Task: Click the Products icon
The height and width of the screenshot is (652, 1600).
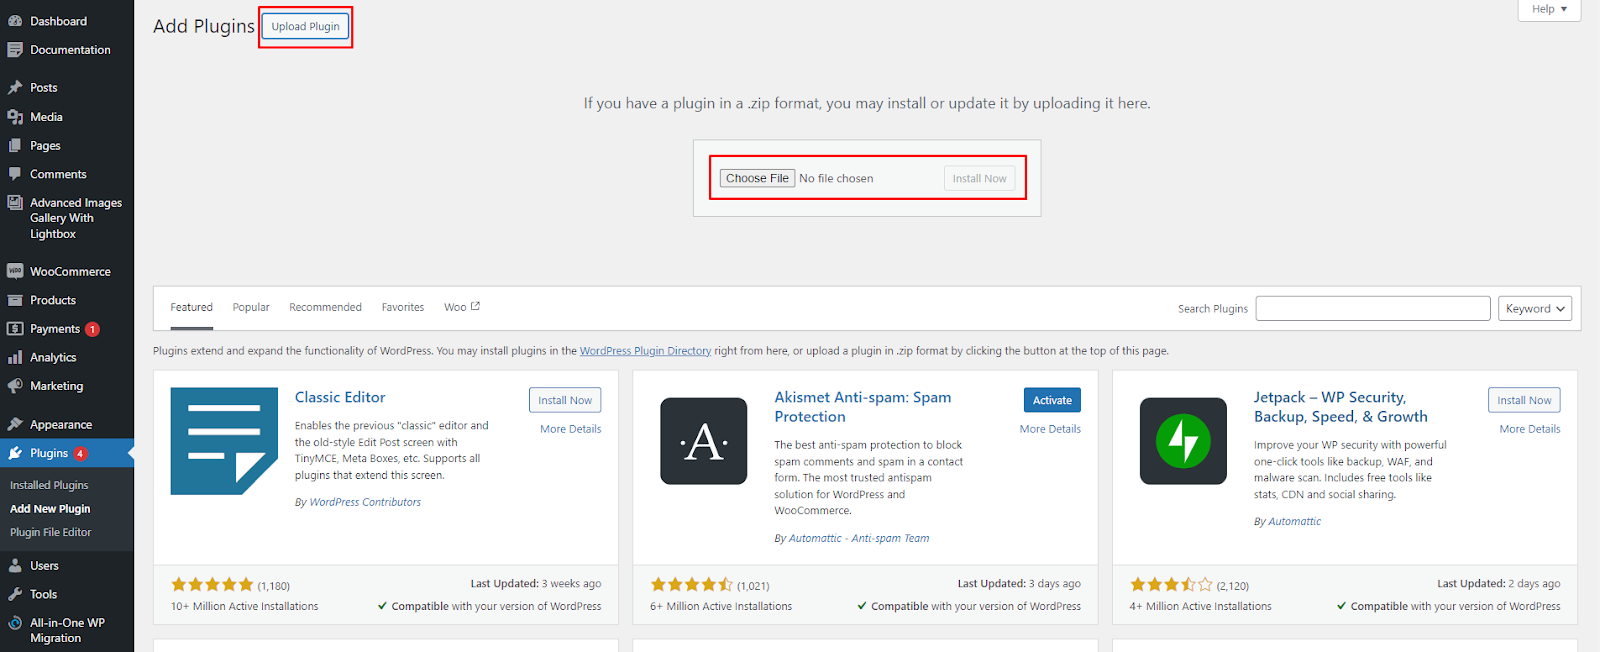Action: 15,300
